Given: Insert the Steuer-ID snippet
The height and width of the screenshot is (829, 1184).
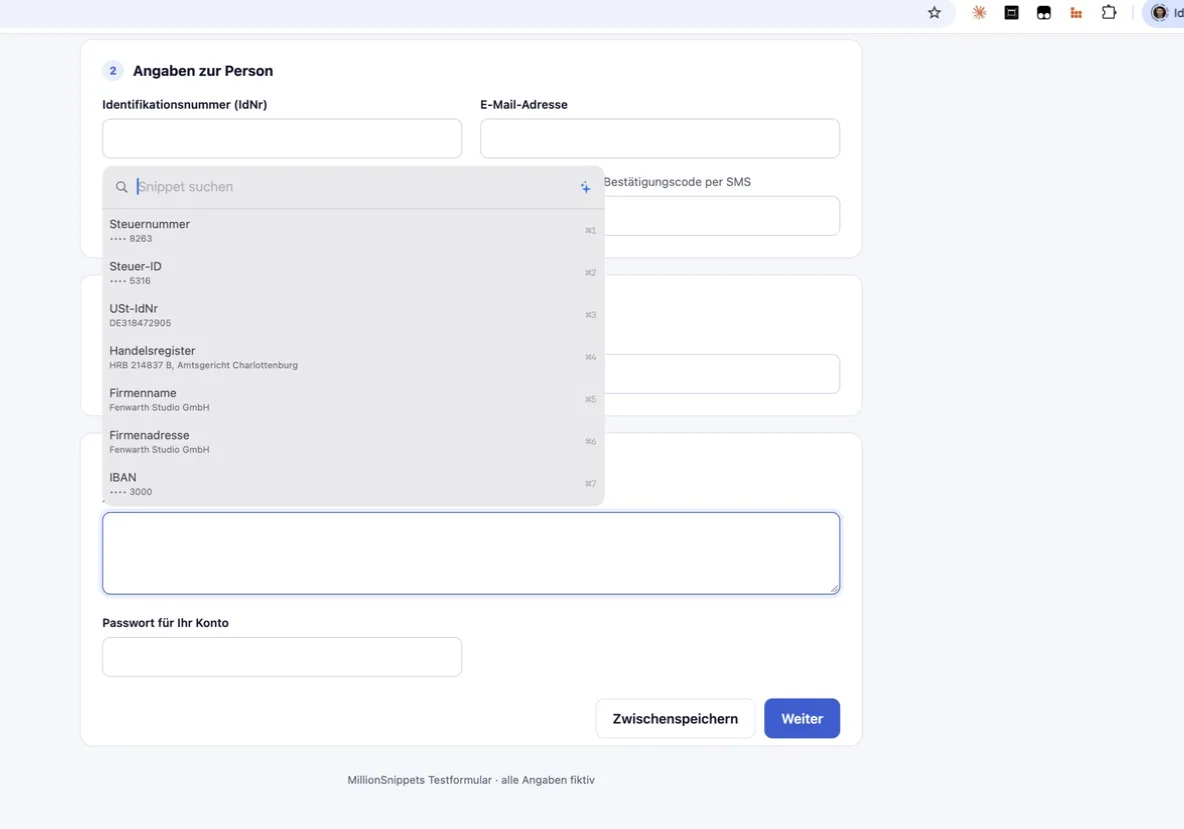Looking at the screenshot, I should coord(353,273).
